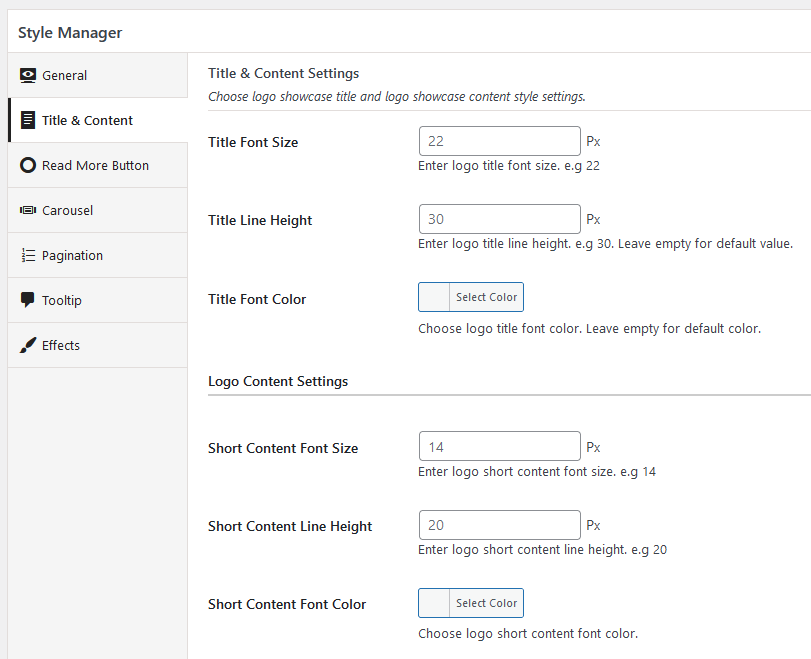This screenshot has height=659, width=811.
Task: Click the Title Line Height input field
Action: tap(499, 219)
